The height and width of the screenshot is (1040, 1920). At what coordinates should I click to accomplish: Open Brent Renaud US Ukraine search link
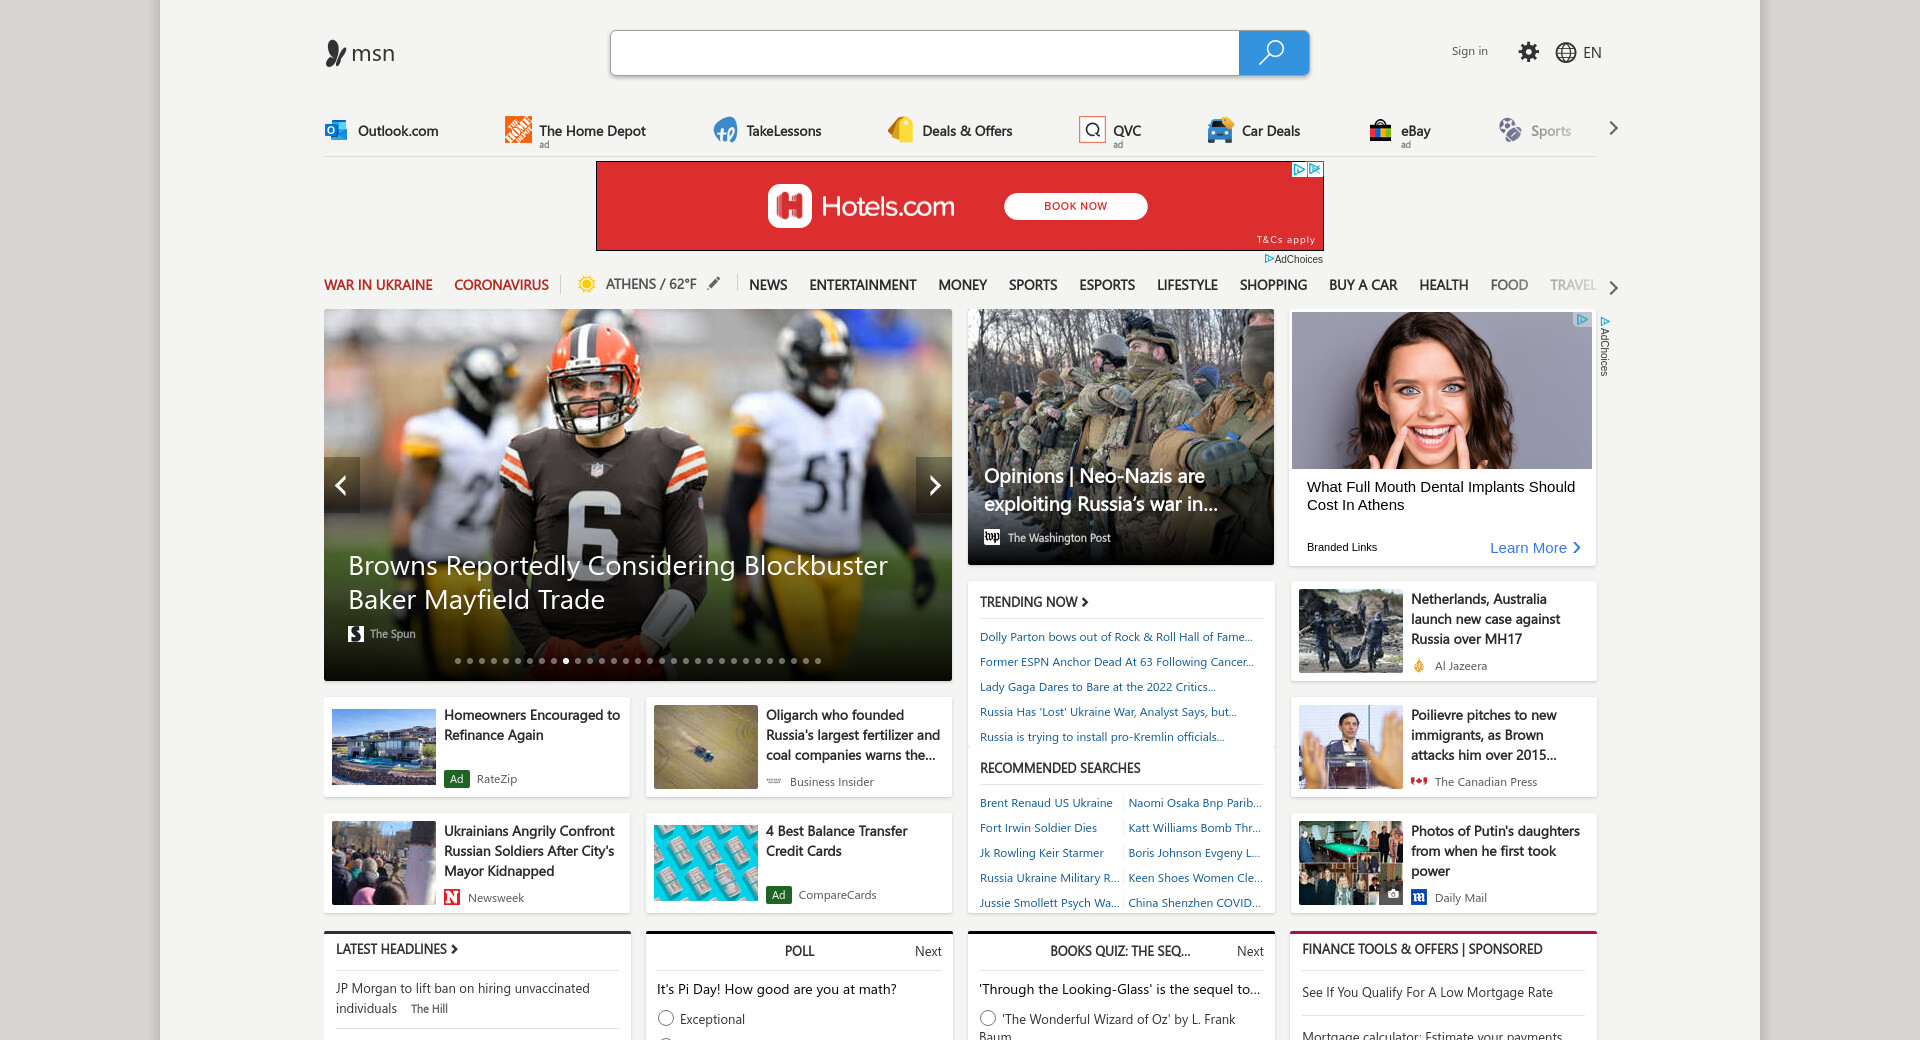click(x=1046, y=803)
